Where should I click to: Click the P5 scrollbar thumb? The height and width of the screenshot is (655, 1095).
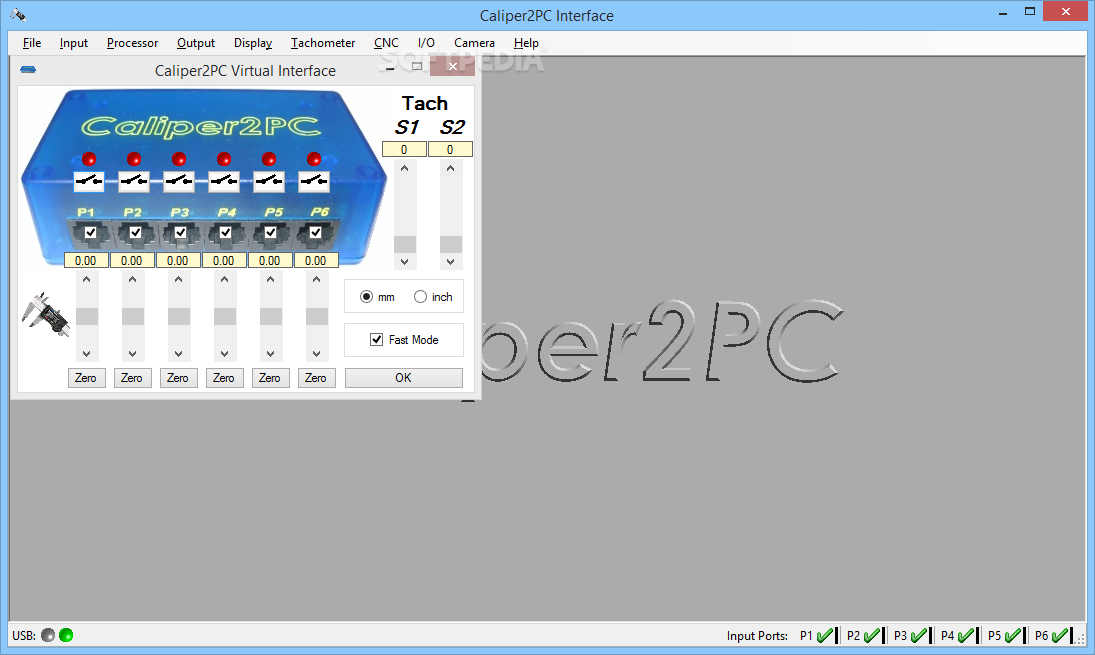point(271,316)
